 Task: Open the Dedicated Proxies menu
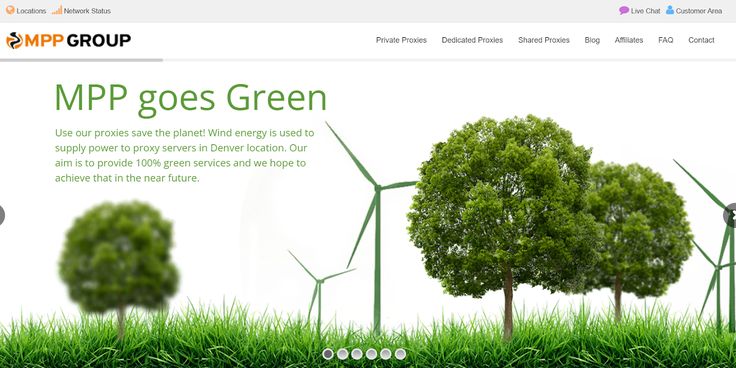[x=472, y=40]
